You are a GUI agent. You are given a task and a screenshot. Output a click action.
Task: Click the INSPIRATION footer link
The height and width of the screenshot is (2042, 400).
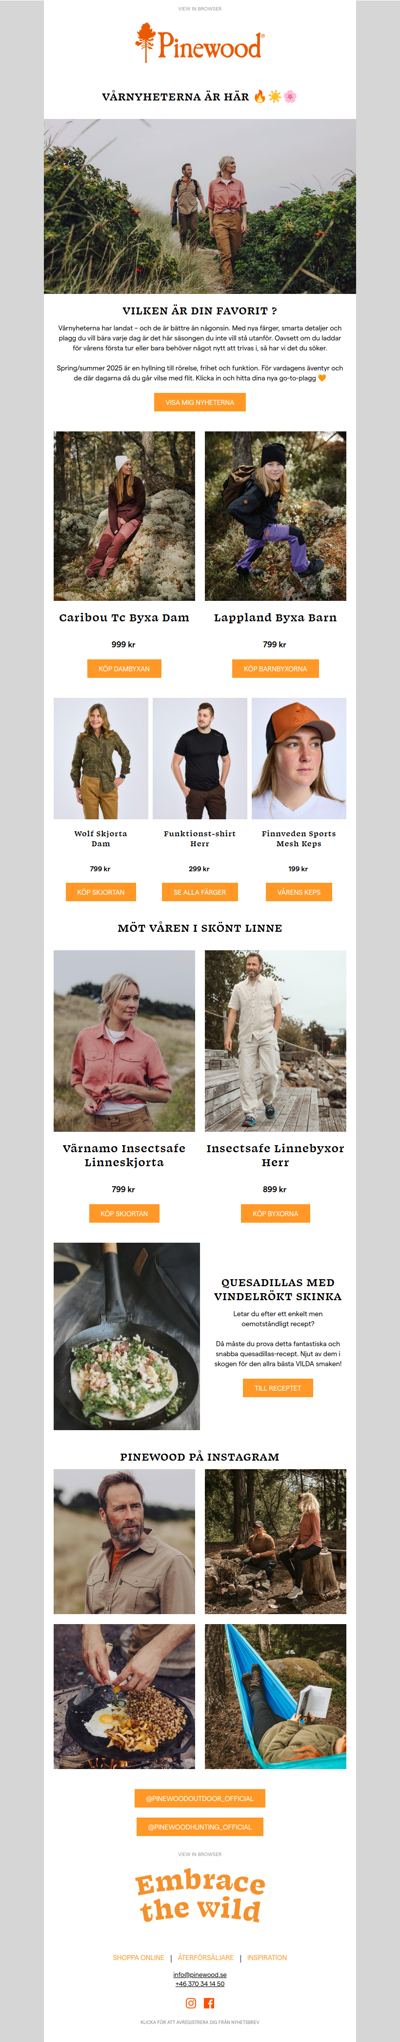tap(267, 1957)
